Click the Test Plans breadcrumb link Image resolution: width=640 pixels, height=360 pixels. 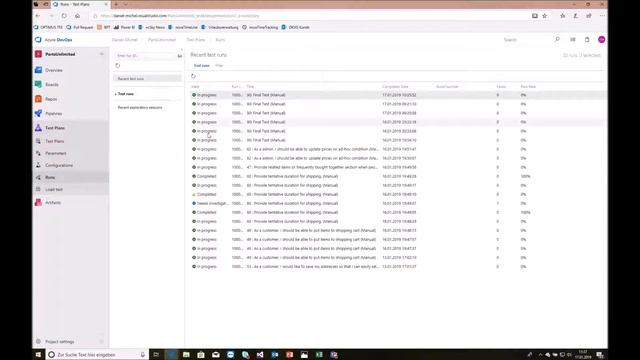tap(196, 40)
